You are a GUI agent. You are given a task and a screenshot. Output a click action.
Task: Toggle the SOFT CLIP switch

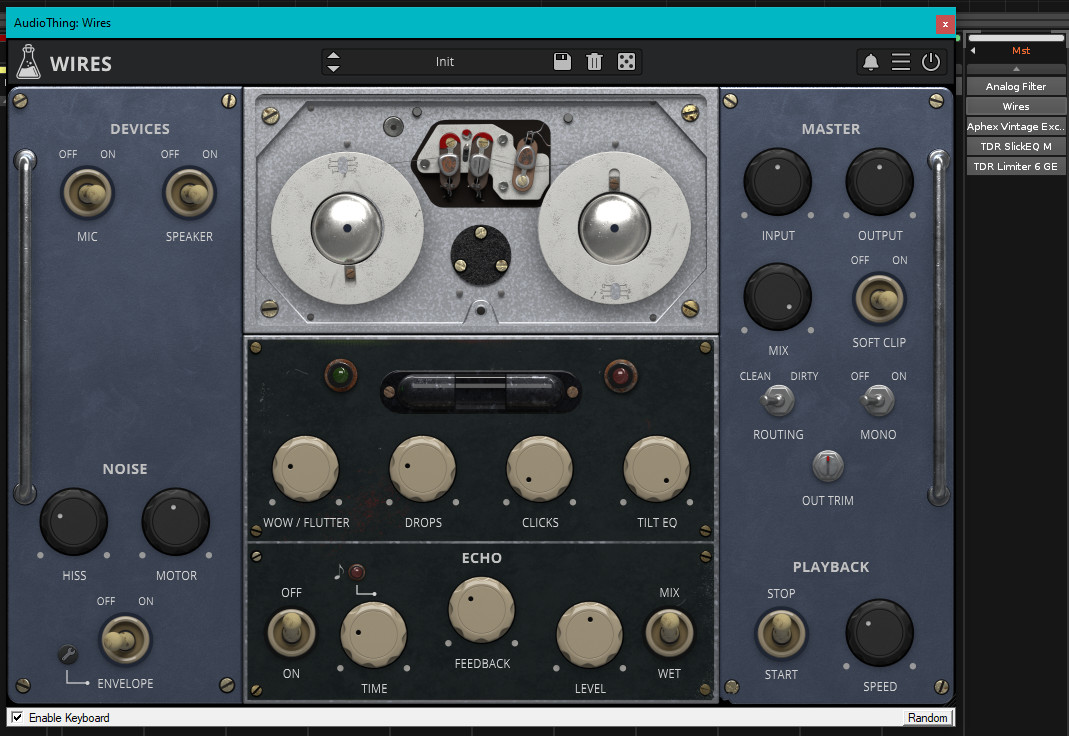pos(879,299)
